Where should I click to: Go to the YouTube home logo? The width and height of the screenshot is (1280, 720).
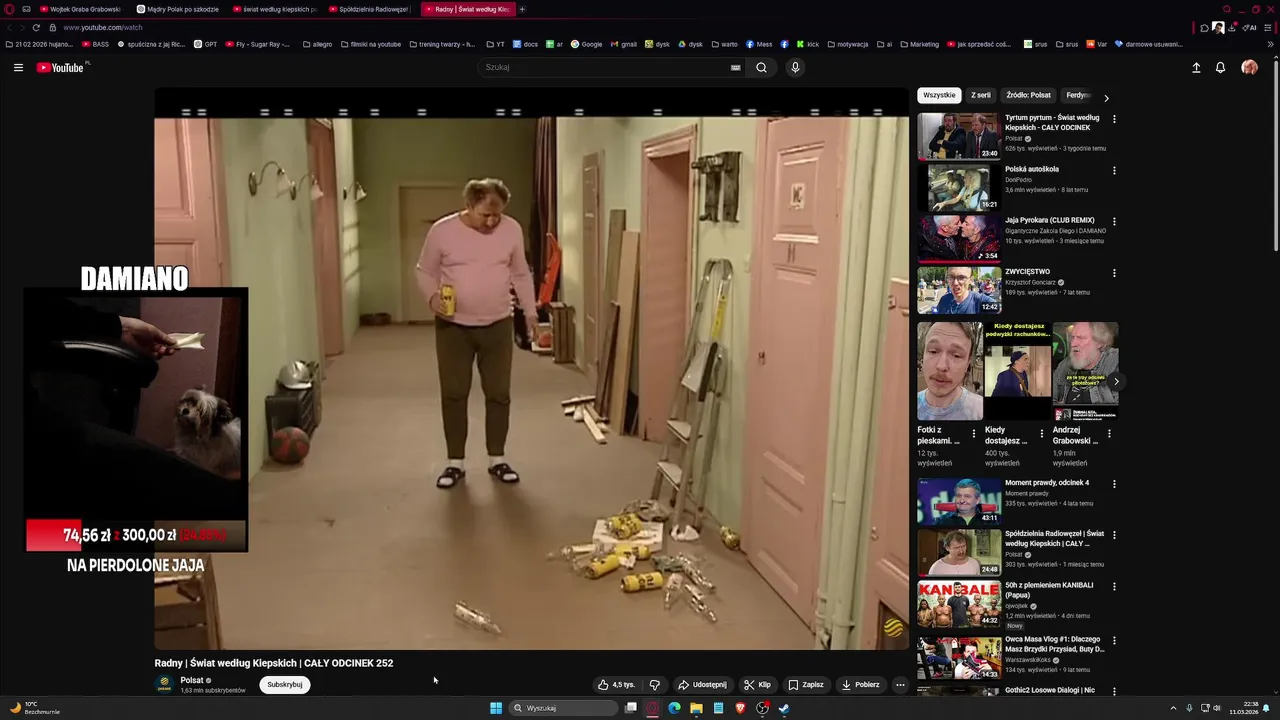62,67
